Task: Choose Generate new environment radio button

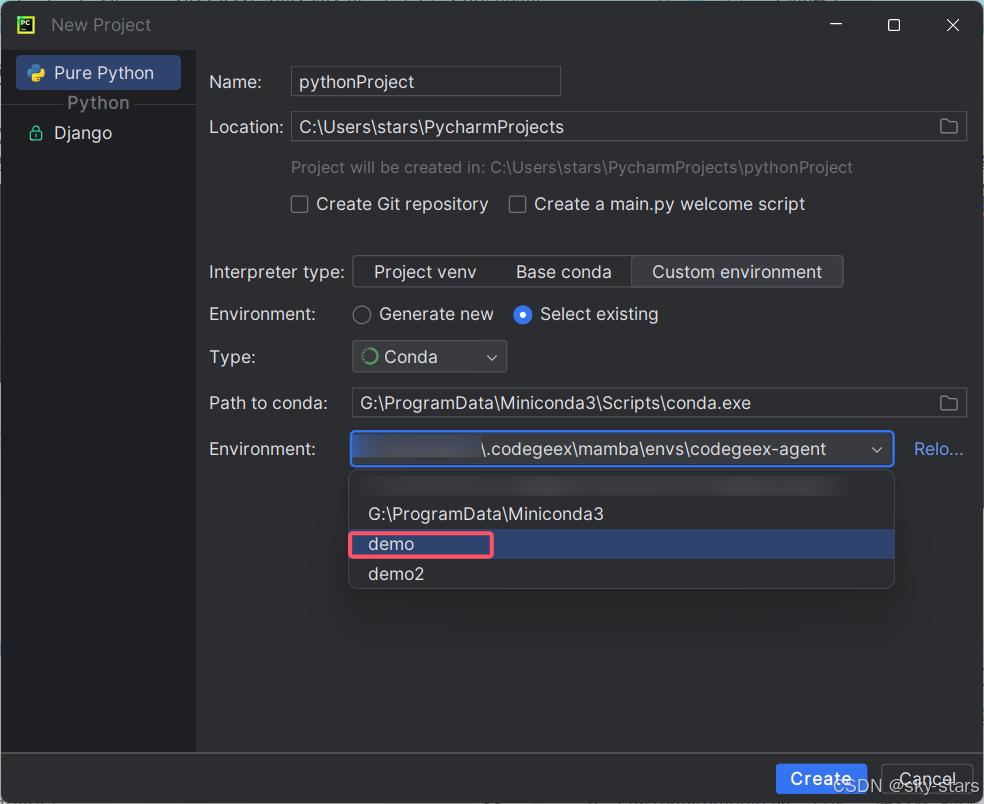Action: [x=361, y=314]
